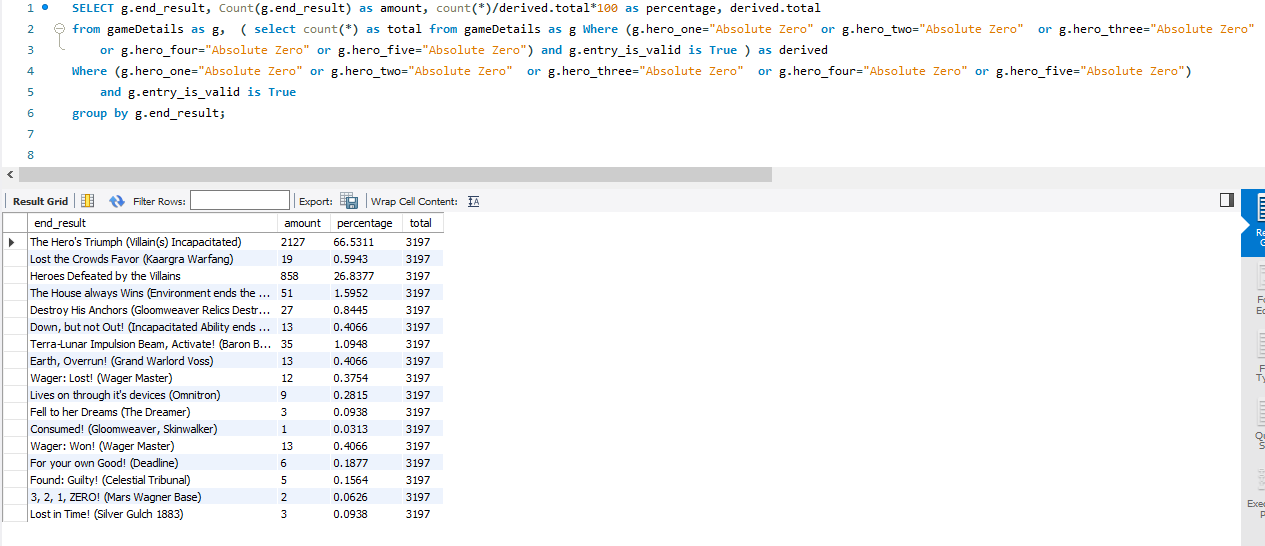Click the total column header
Image resolution: width=1265 pixels, height=546 pixels.
[x=421, y=223]
